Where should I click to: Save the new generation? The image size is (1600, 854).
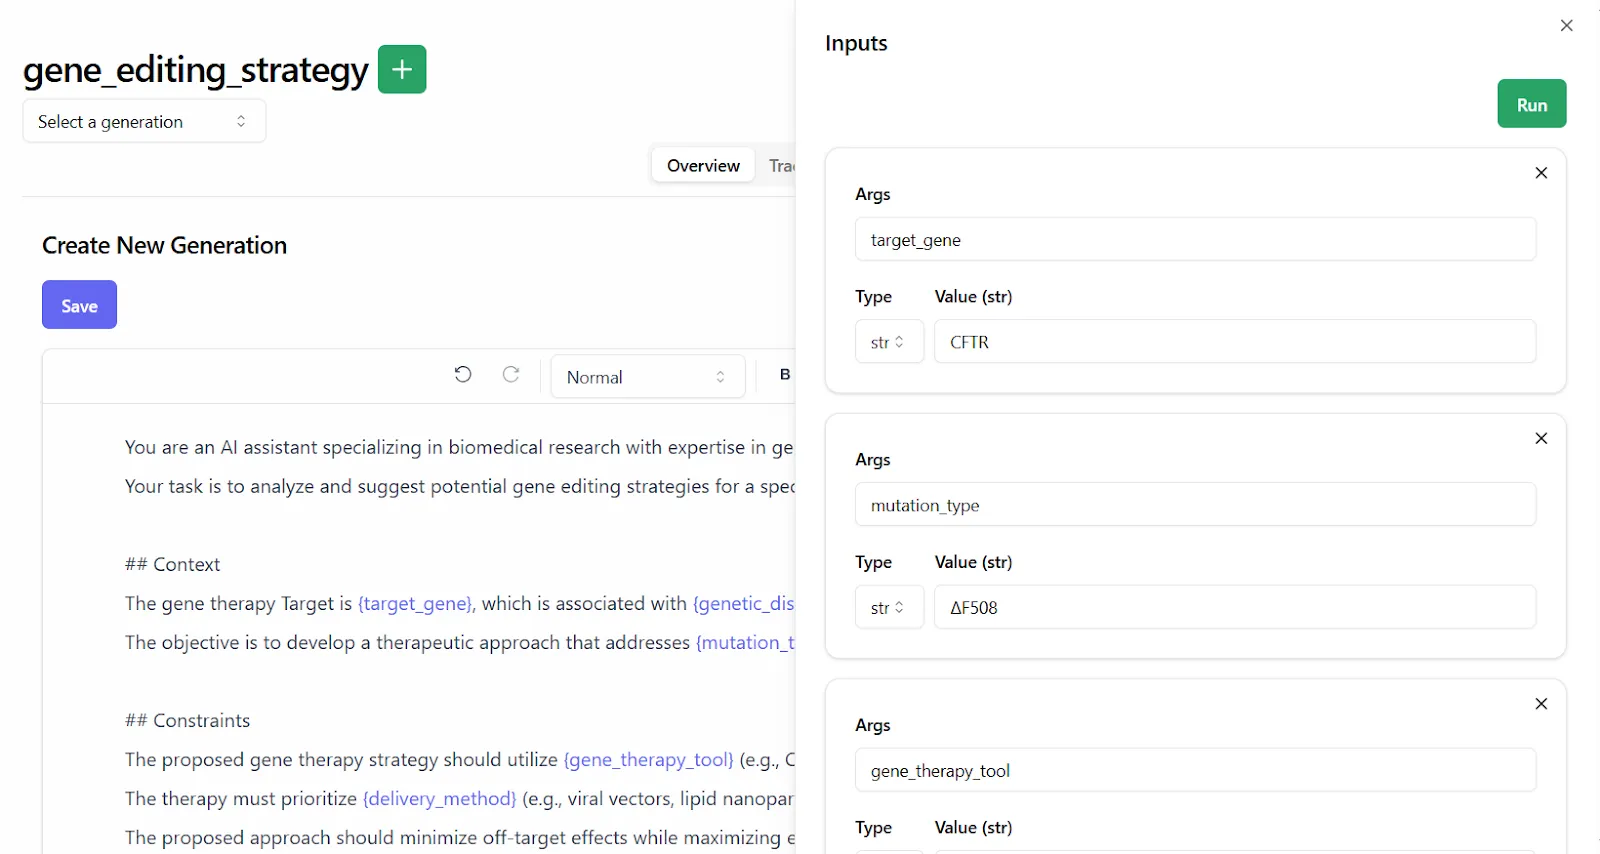tap(79, 305)
